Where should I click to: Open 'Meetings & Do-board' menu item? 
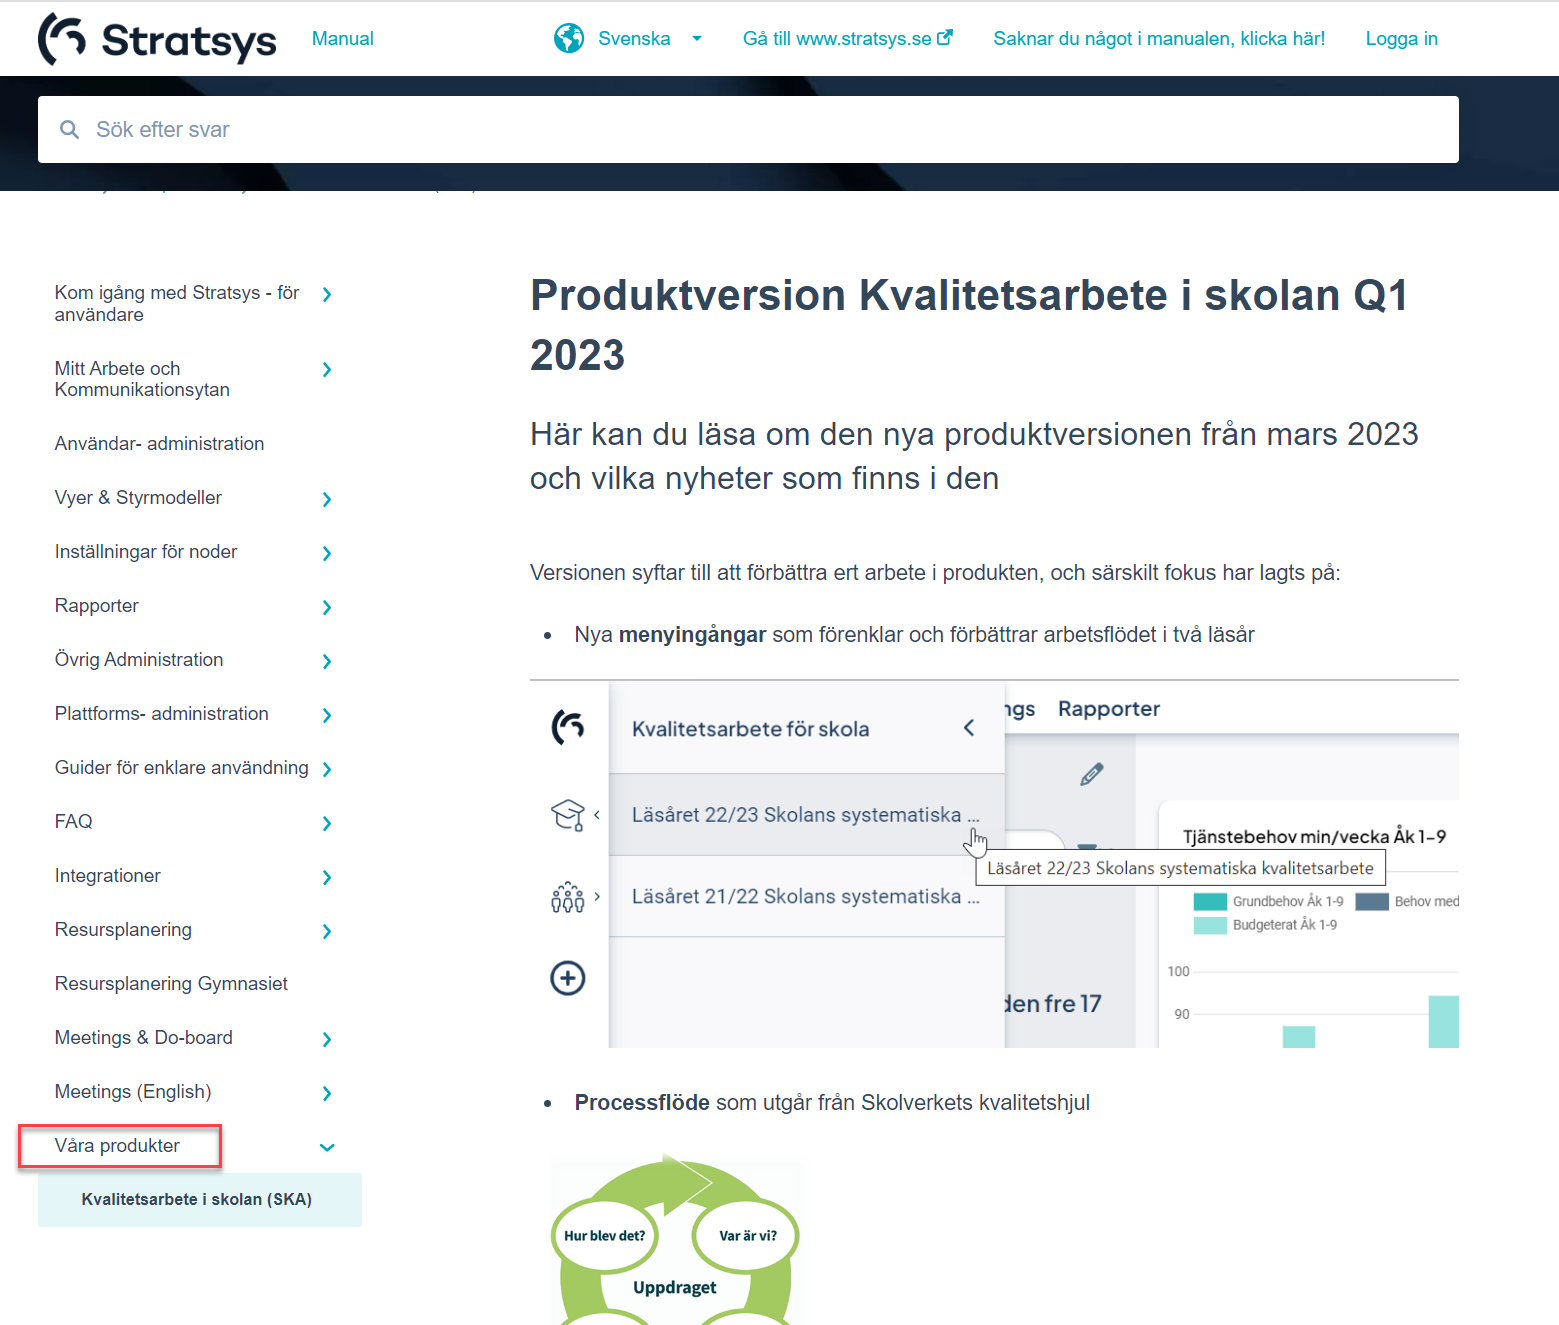click(143, 1037)
